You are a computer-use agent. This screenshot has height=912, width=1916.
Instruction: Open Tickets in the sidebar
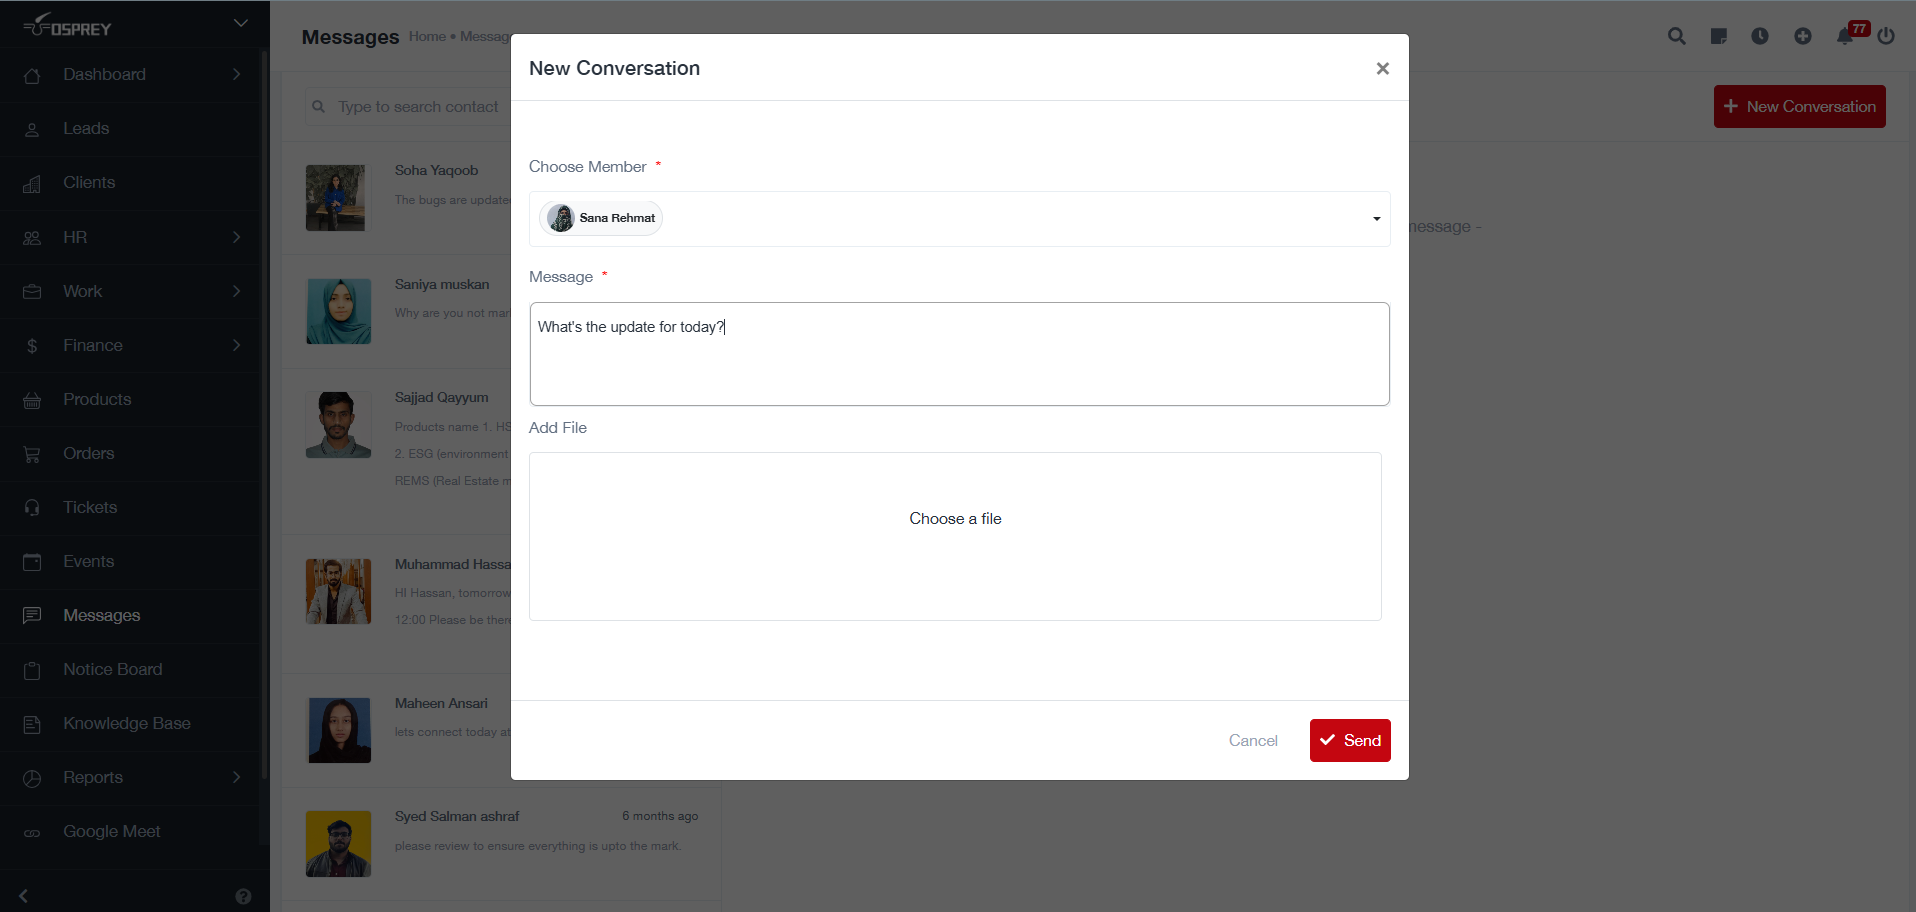90,507
